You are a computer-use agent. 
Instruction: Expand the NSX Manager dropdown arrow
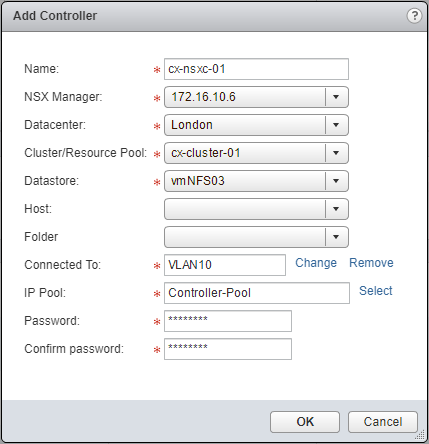(x=336, y=97)
